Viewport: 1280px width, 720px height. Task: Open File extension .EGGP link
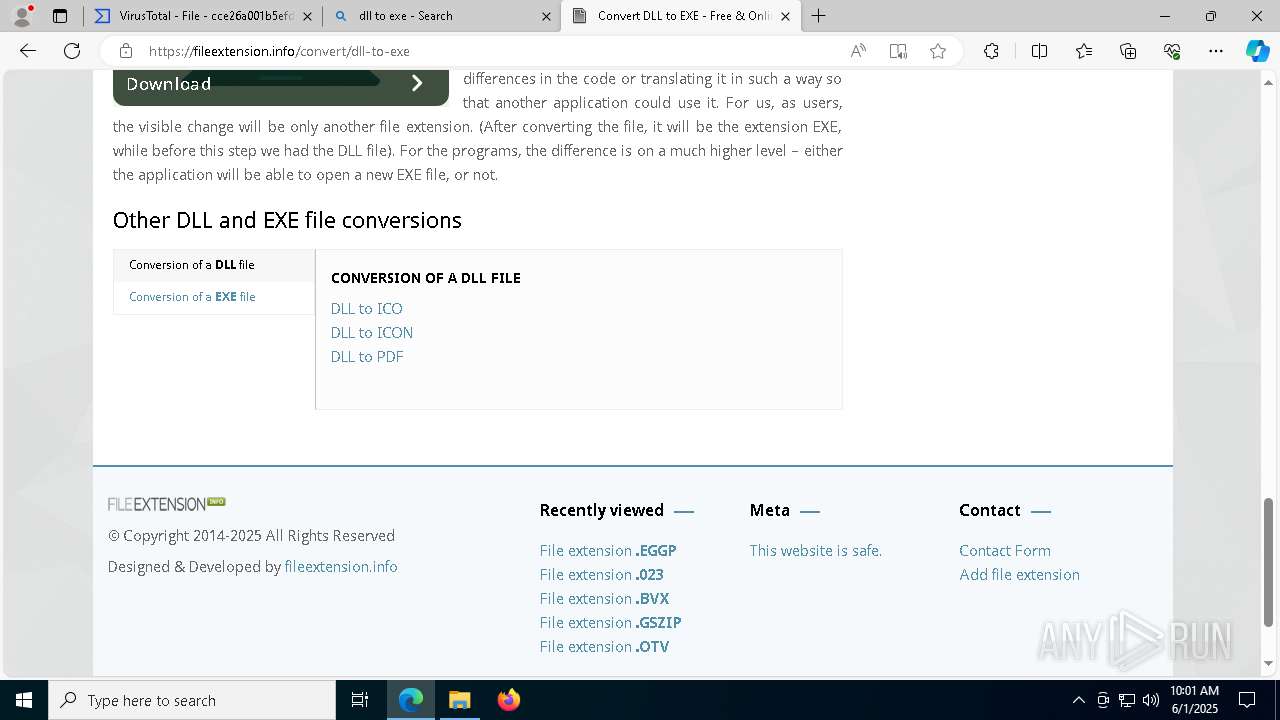[608, 551]
